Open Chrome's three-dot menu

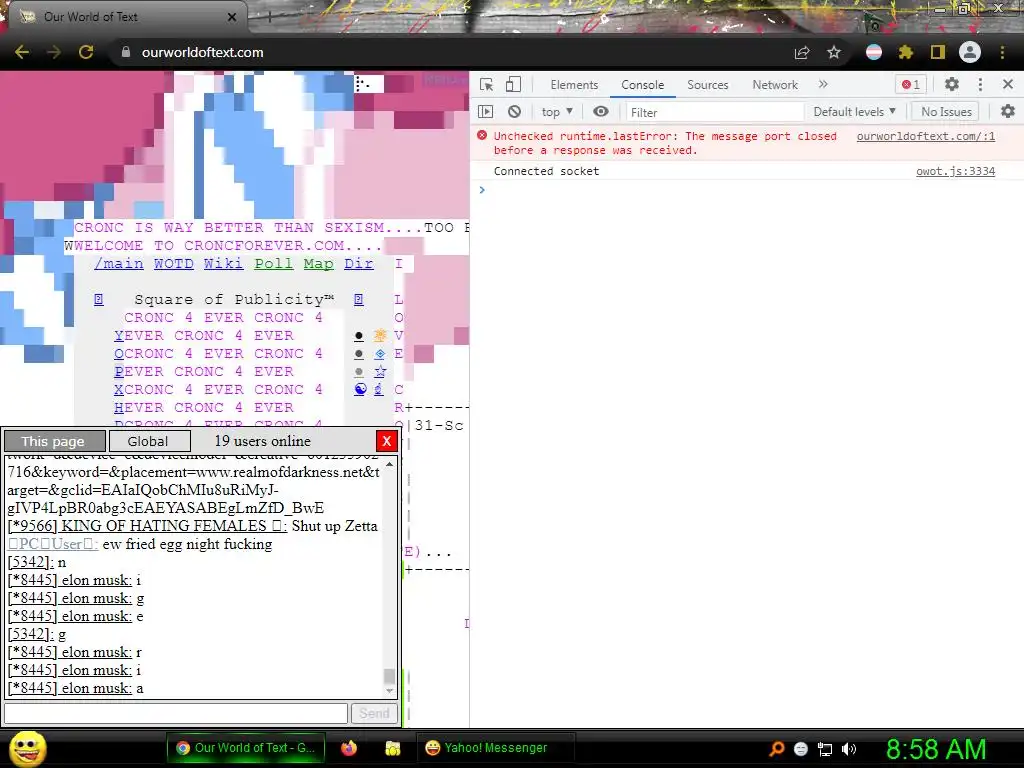point(1002,52)
